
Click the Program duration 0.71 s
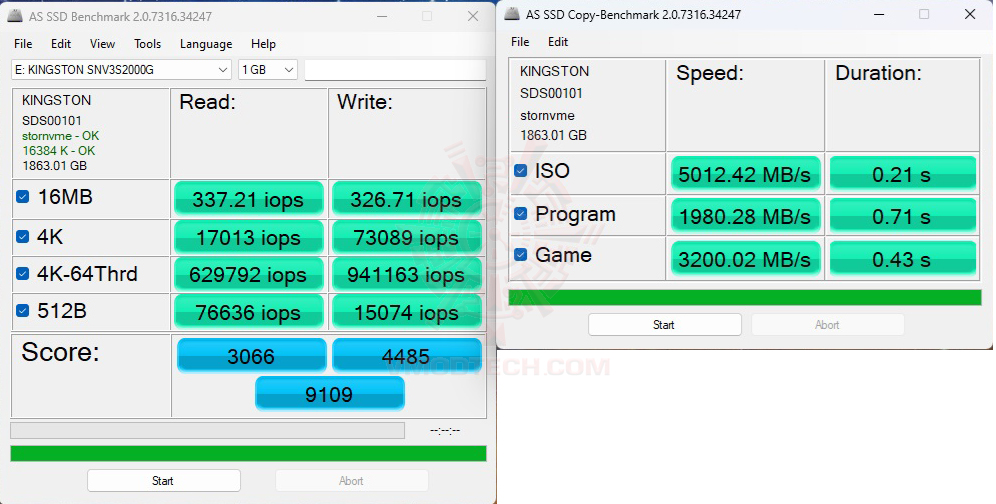point(903,216)
